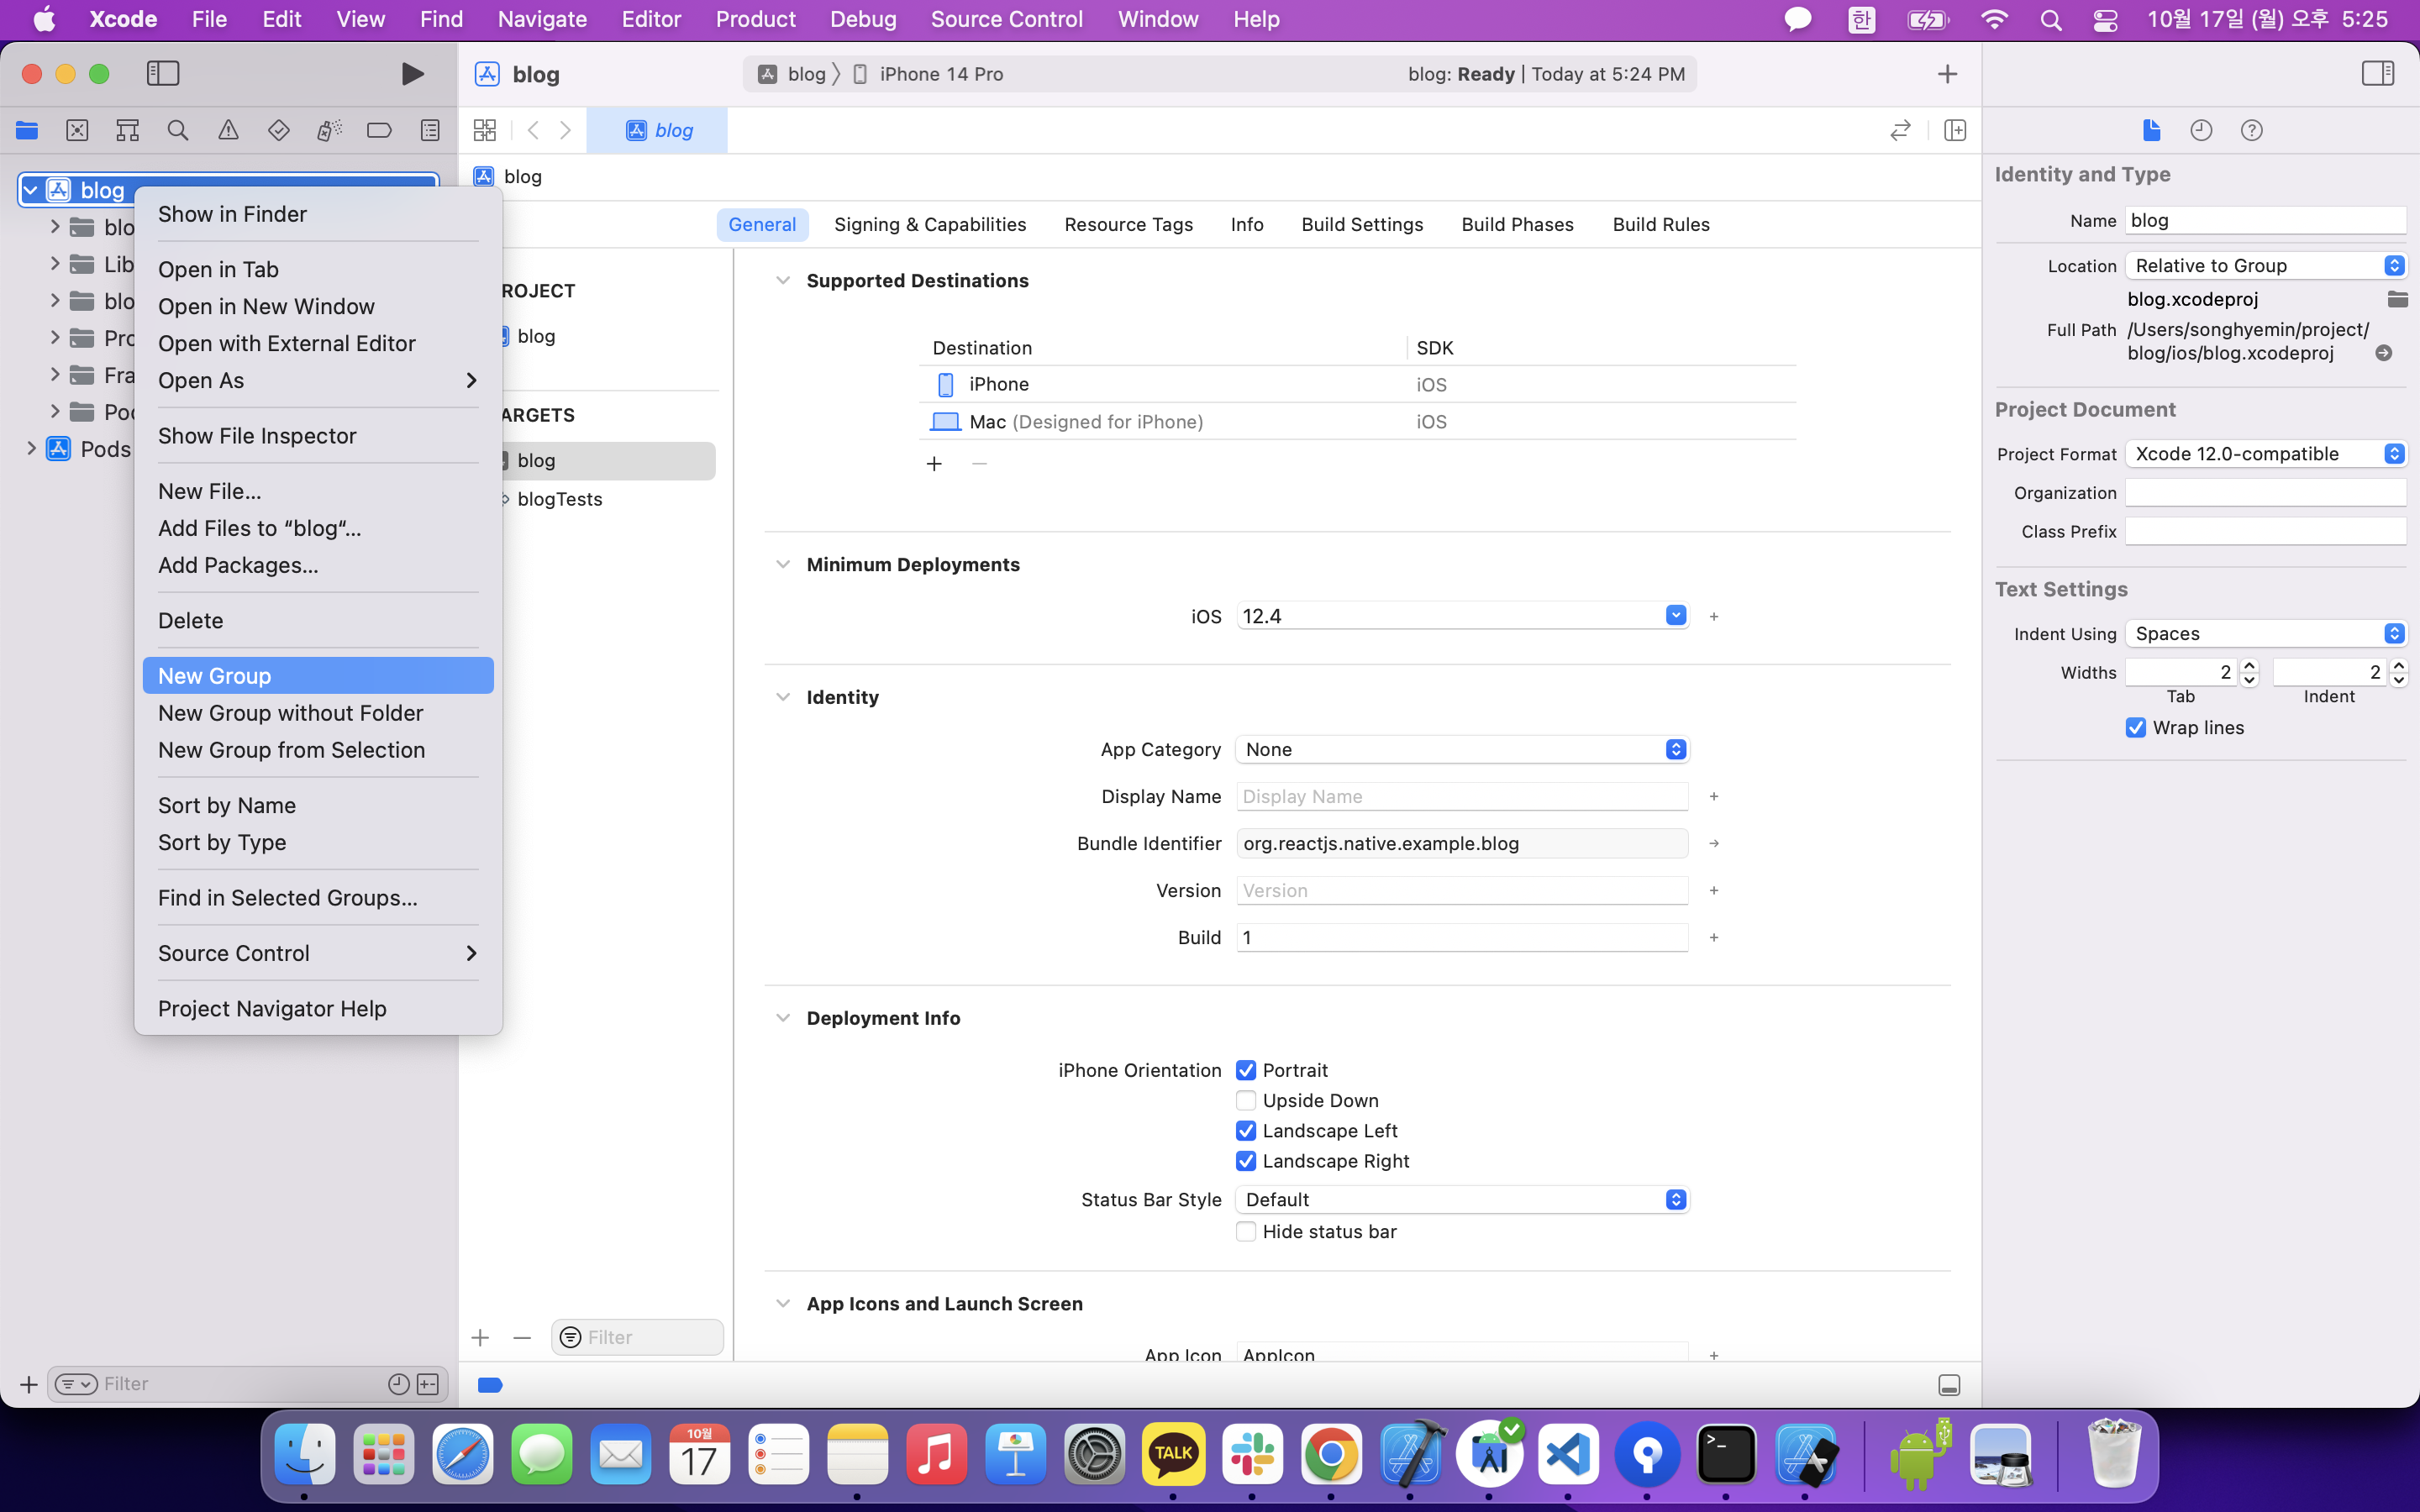The height and width of the screenshot is (1512, 2420).
Task: Show the History inspector clock icon
Action: pyautogui.click(x=2201, y=130)
